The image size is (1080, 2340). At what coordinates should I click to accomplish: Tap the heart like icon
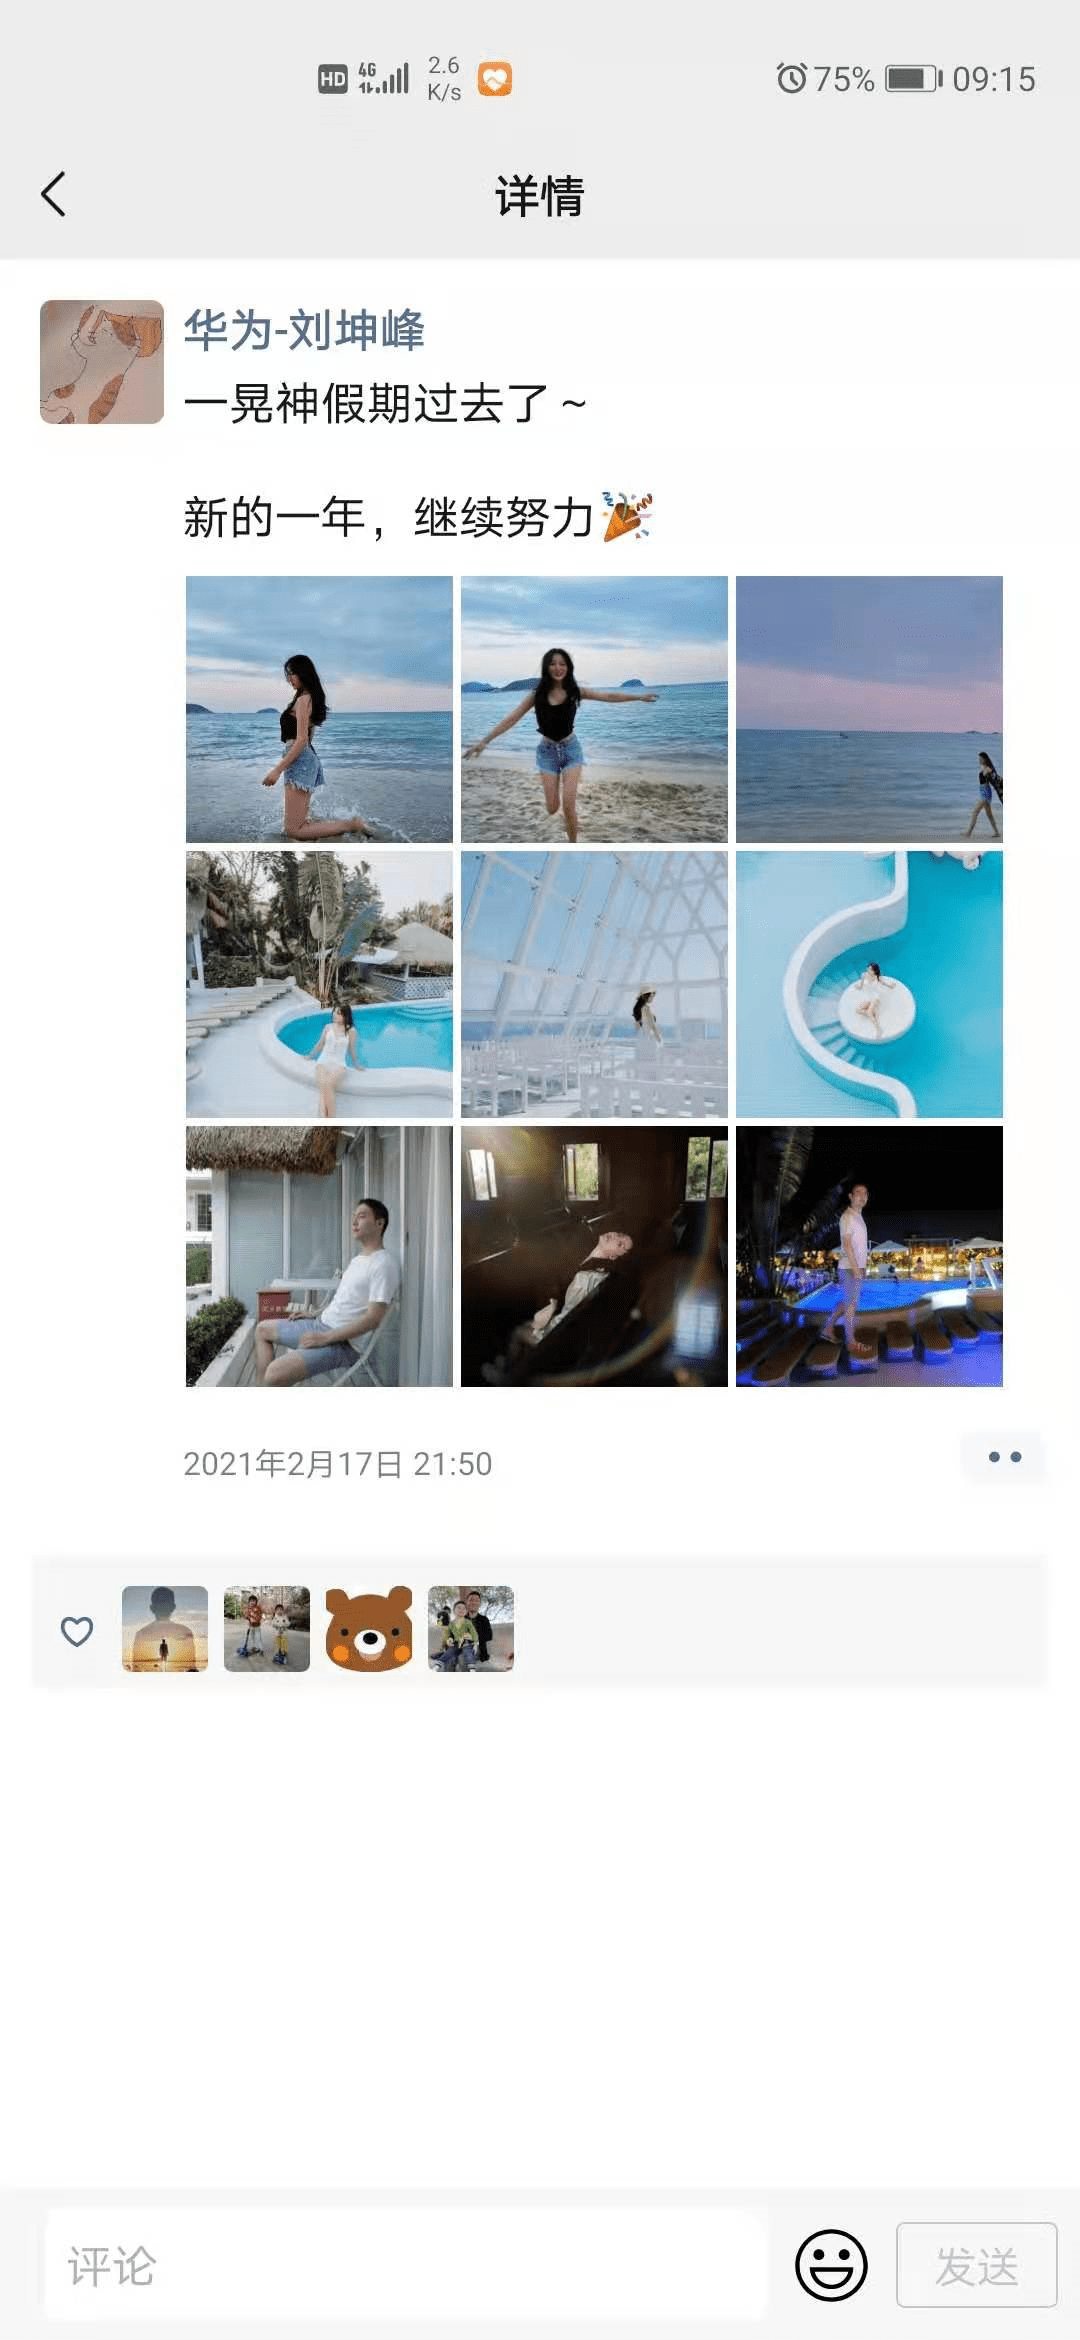[77, 1631]
